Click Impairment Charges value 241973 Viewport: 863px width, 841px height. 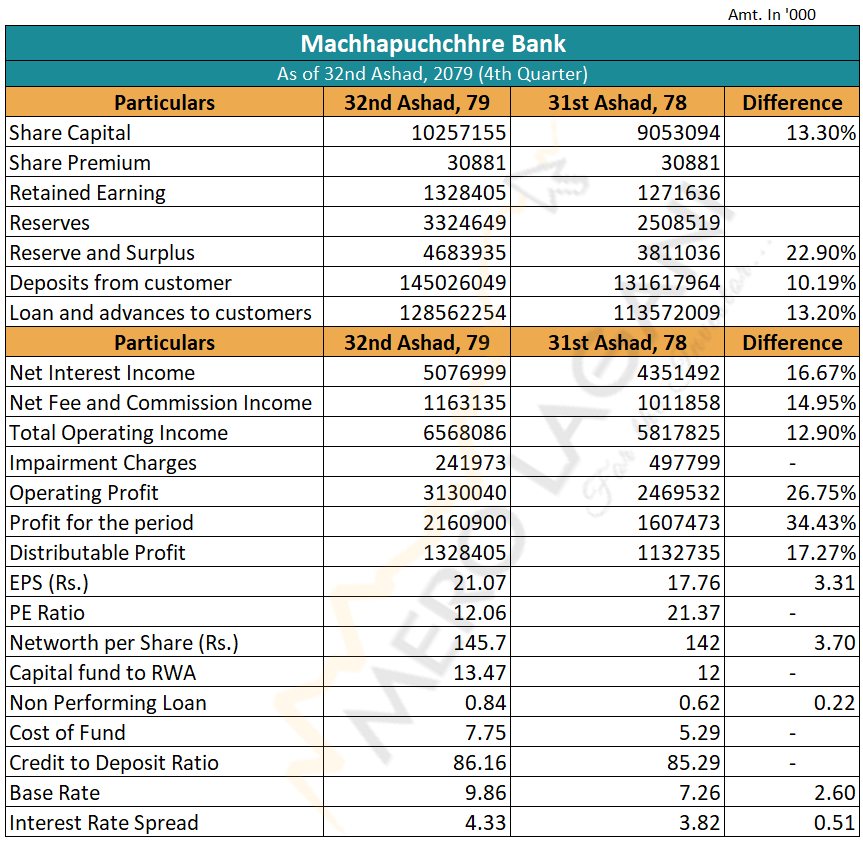[470, 463]
